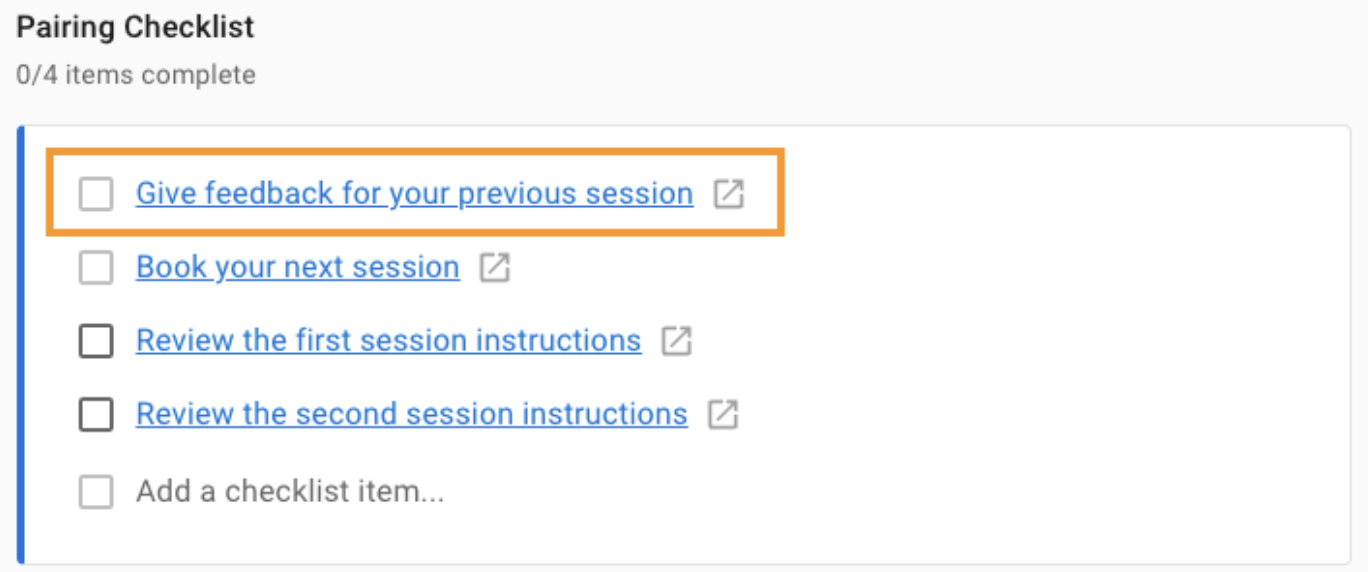Click the Add a checklist item field

(290, 492)
